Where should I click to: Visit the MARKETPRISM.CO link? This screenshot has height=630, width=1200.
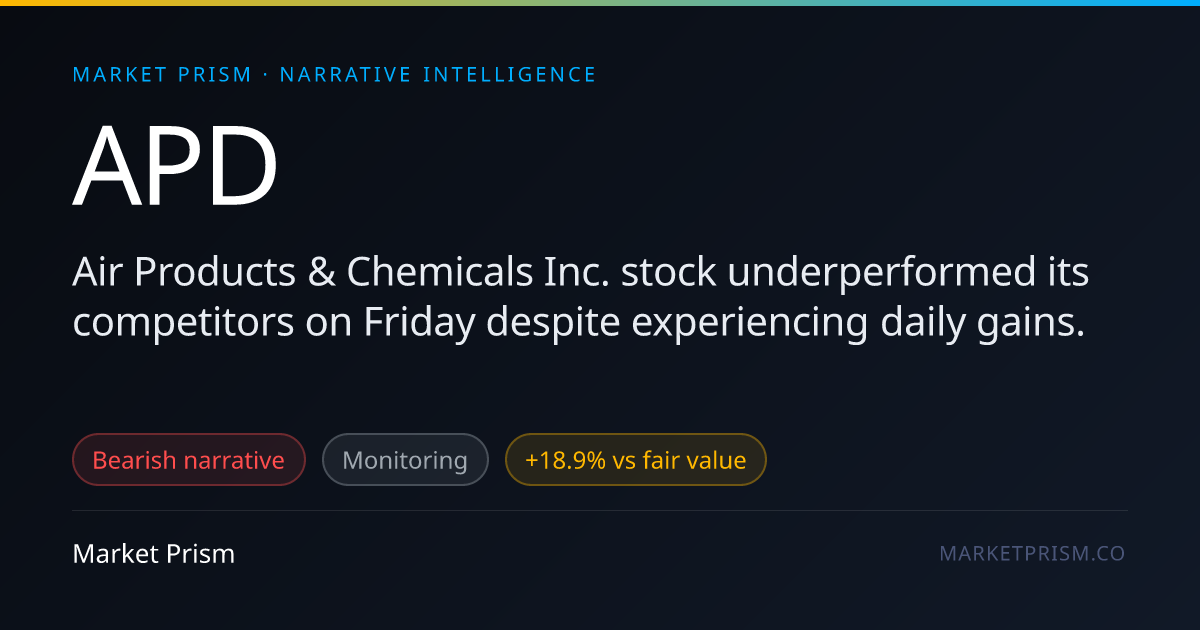point(1032,553)
